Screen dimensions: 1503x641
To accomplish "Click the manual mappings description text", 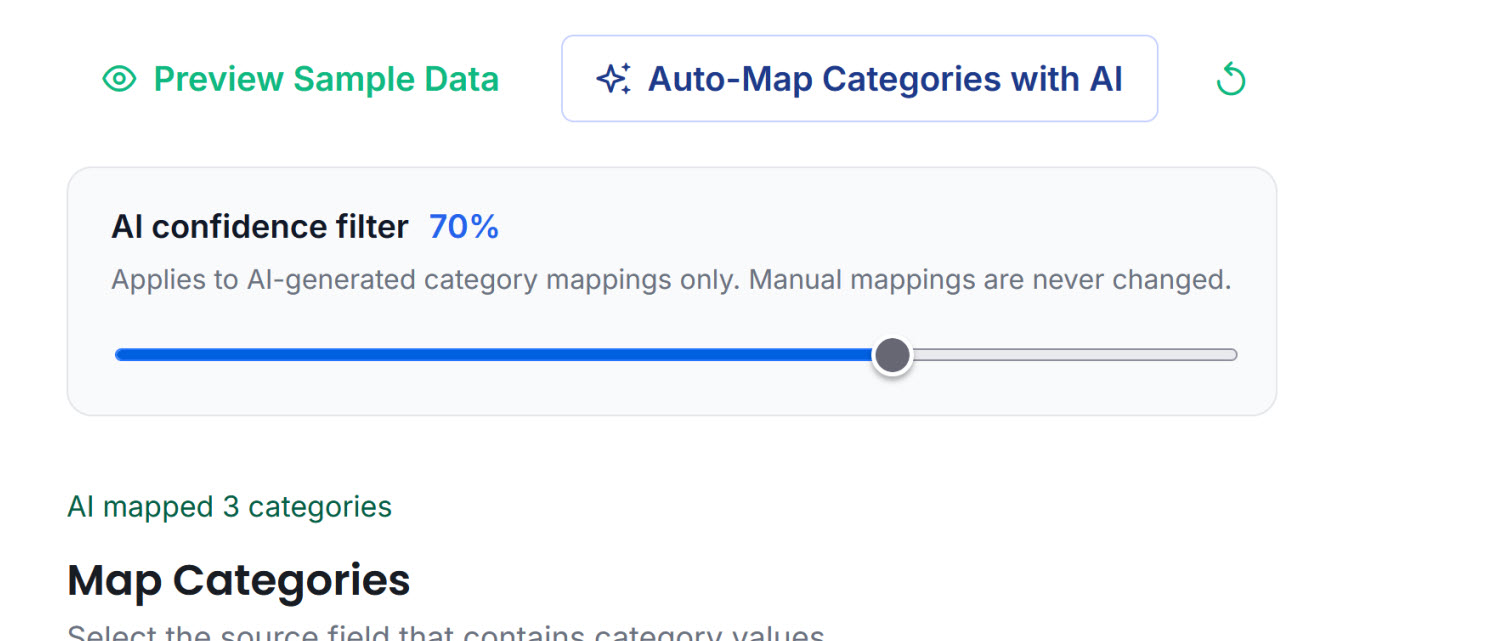I will coord(990,279).
